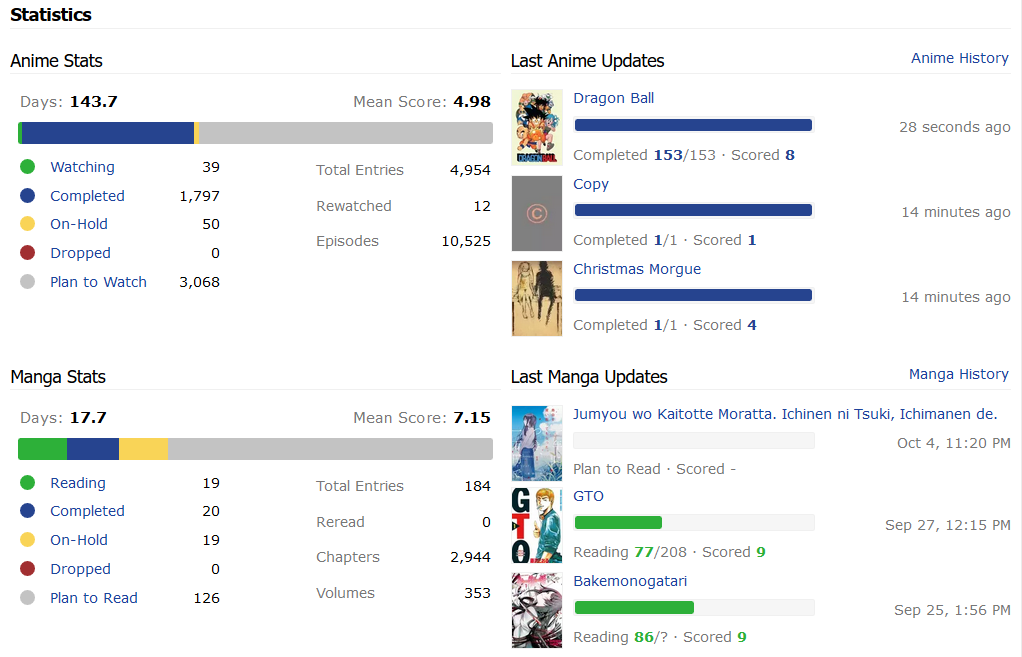Open the Plan to Read list link

click(94, 598)
